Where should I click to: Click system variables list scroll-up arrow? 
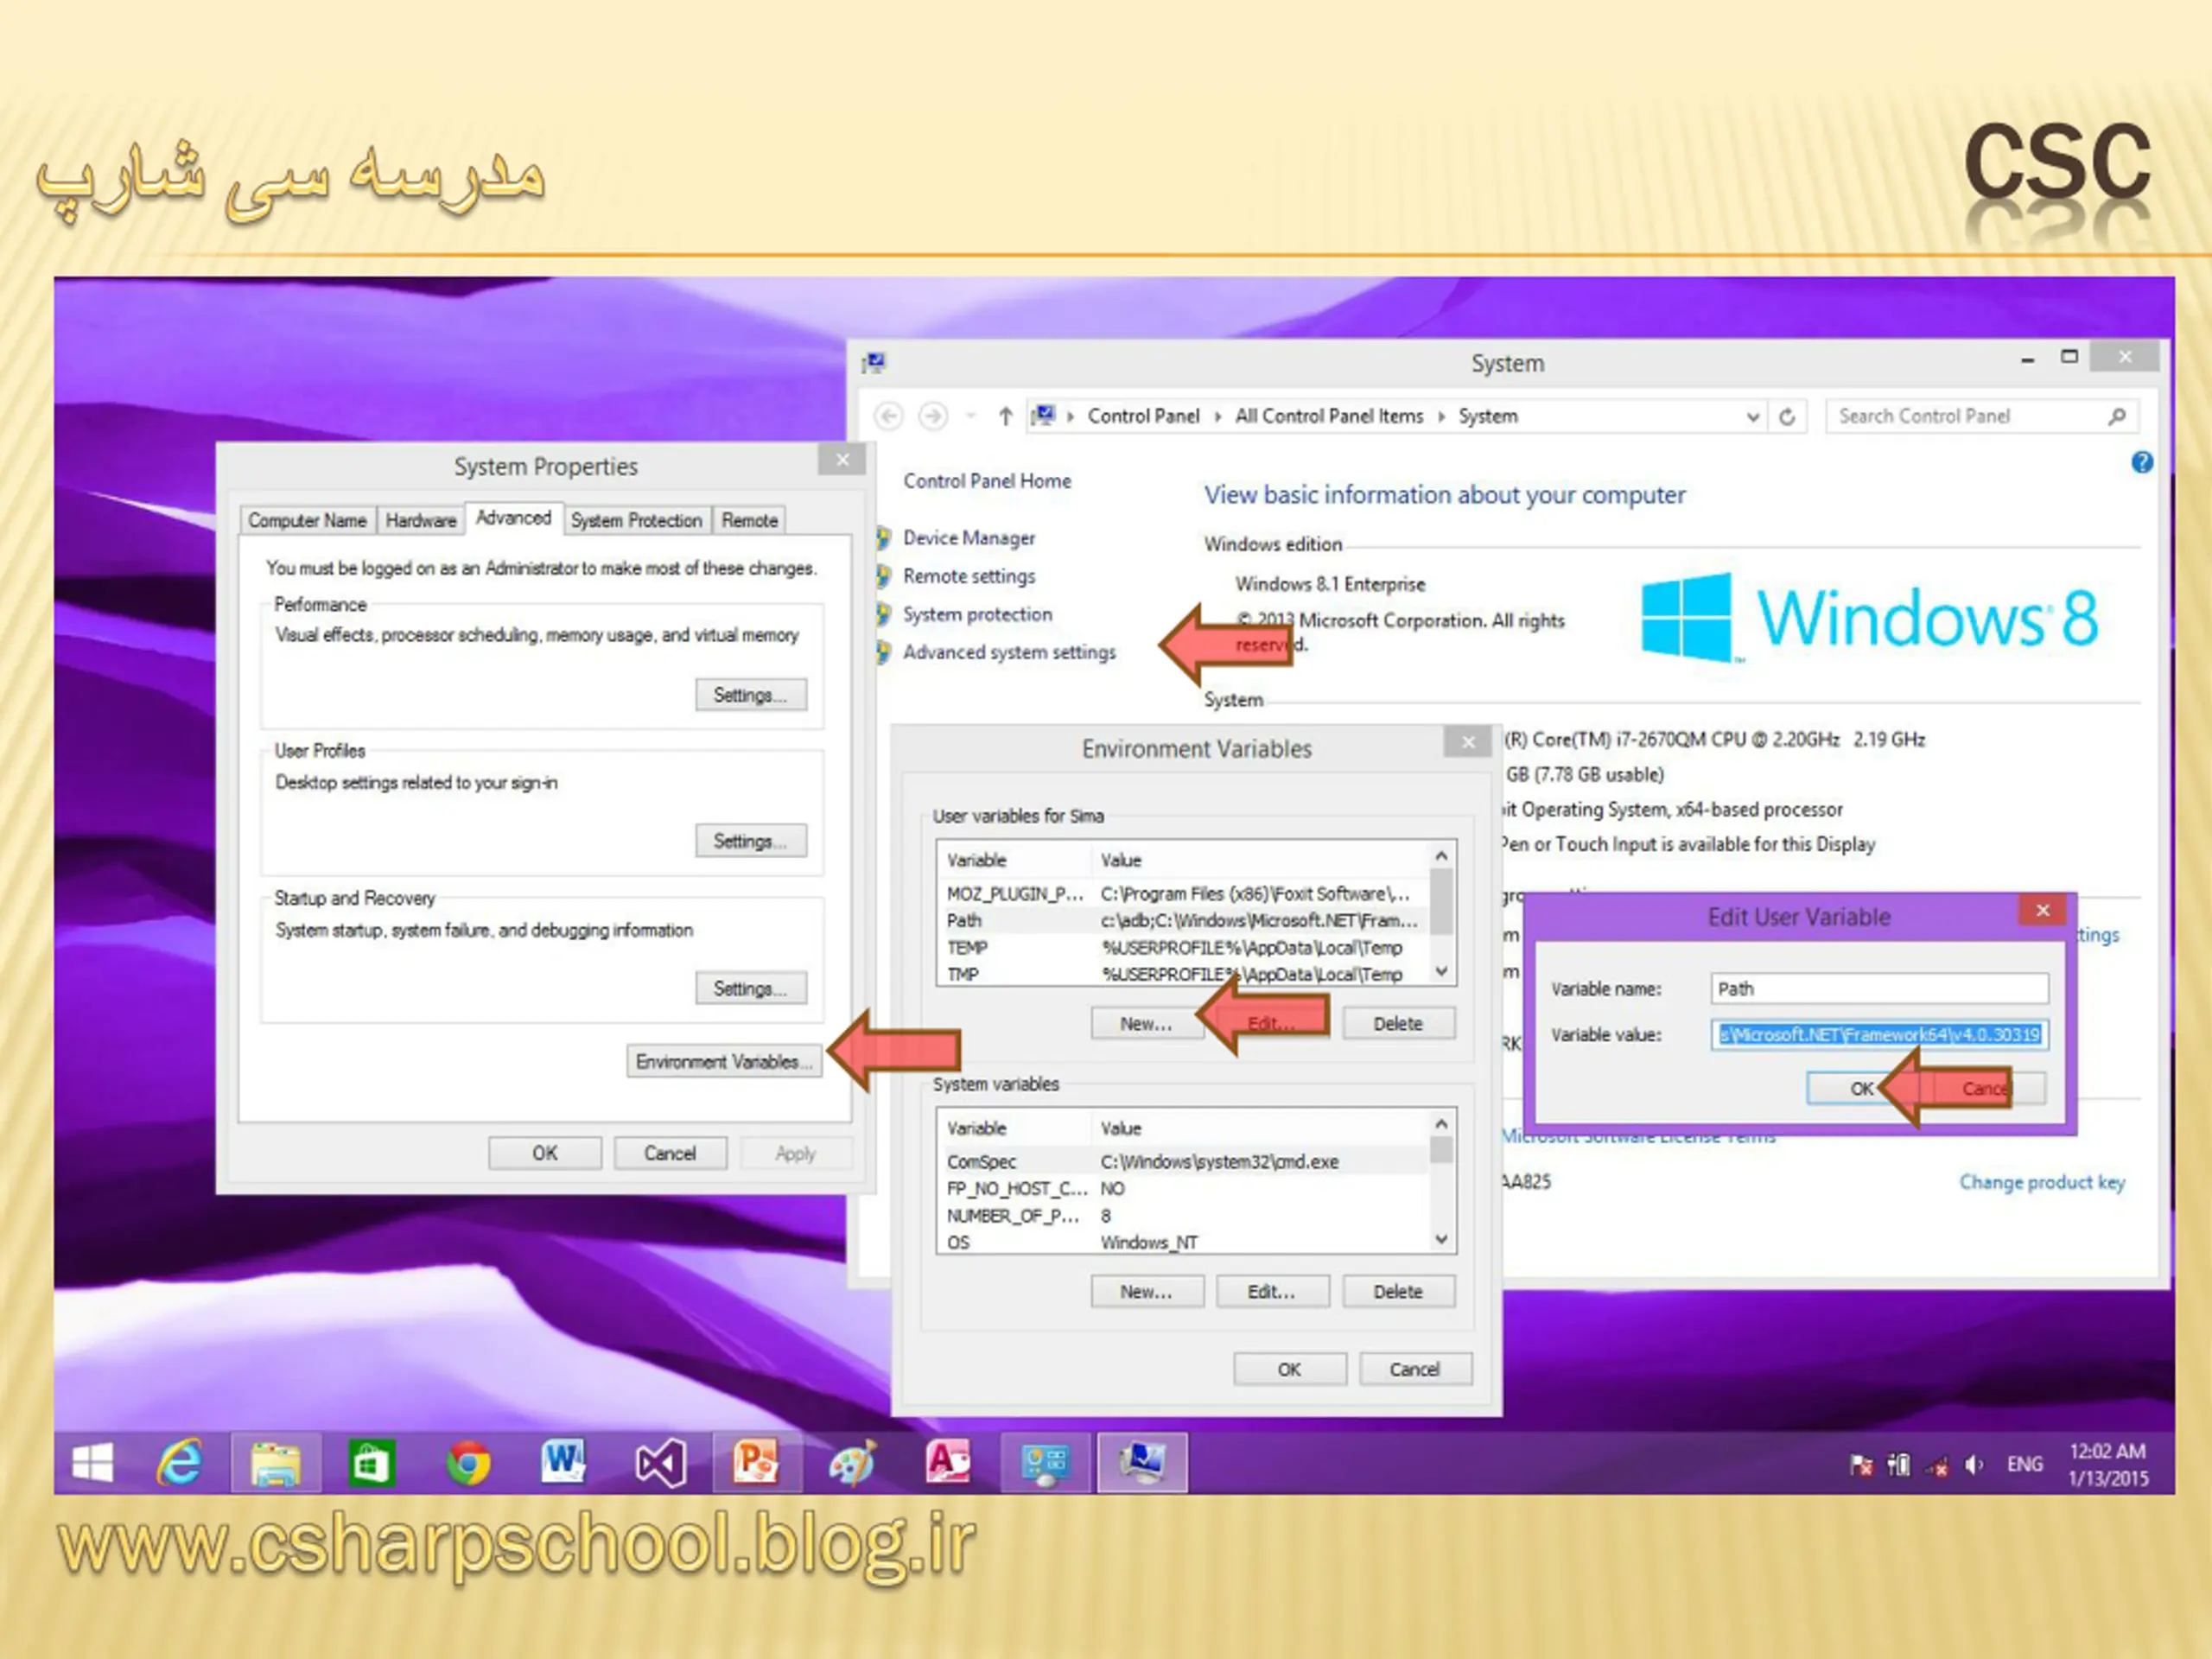[1441, 1123]
